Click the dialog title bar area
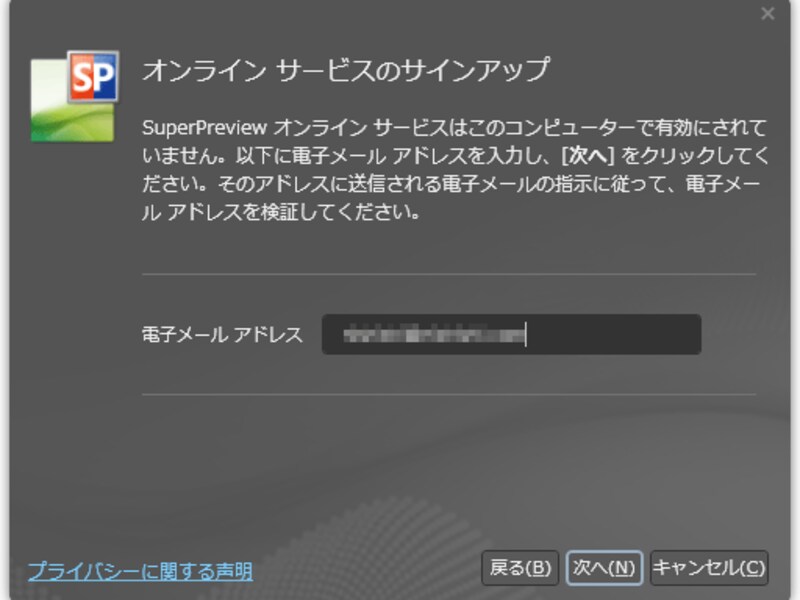Image resolution: width=800 pixels, height=600 pixels. pos(400,14)
